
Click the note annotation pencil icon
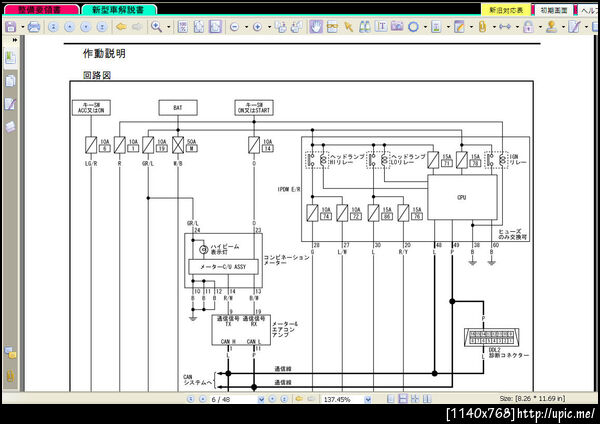459,27
